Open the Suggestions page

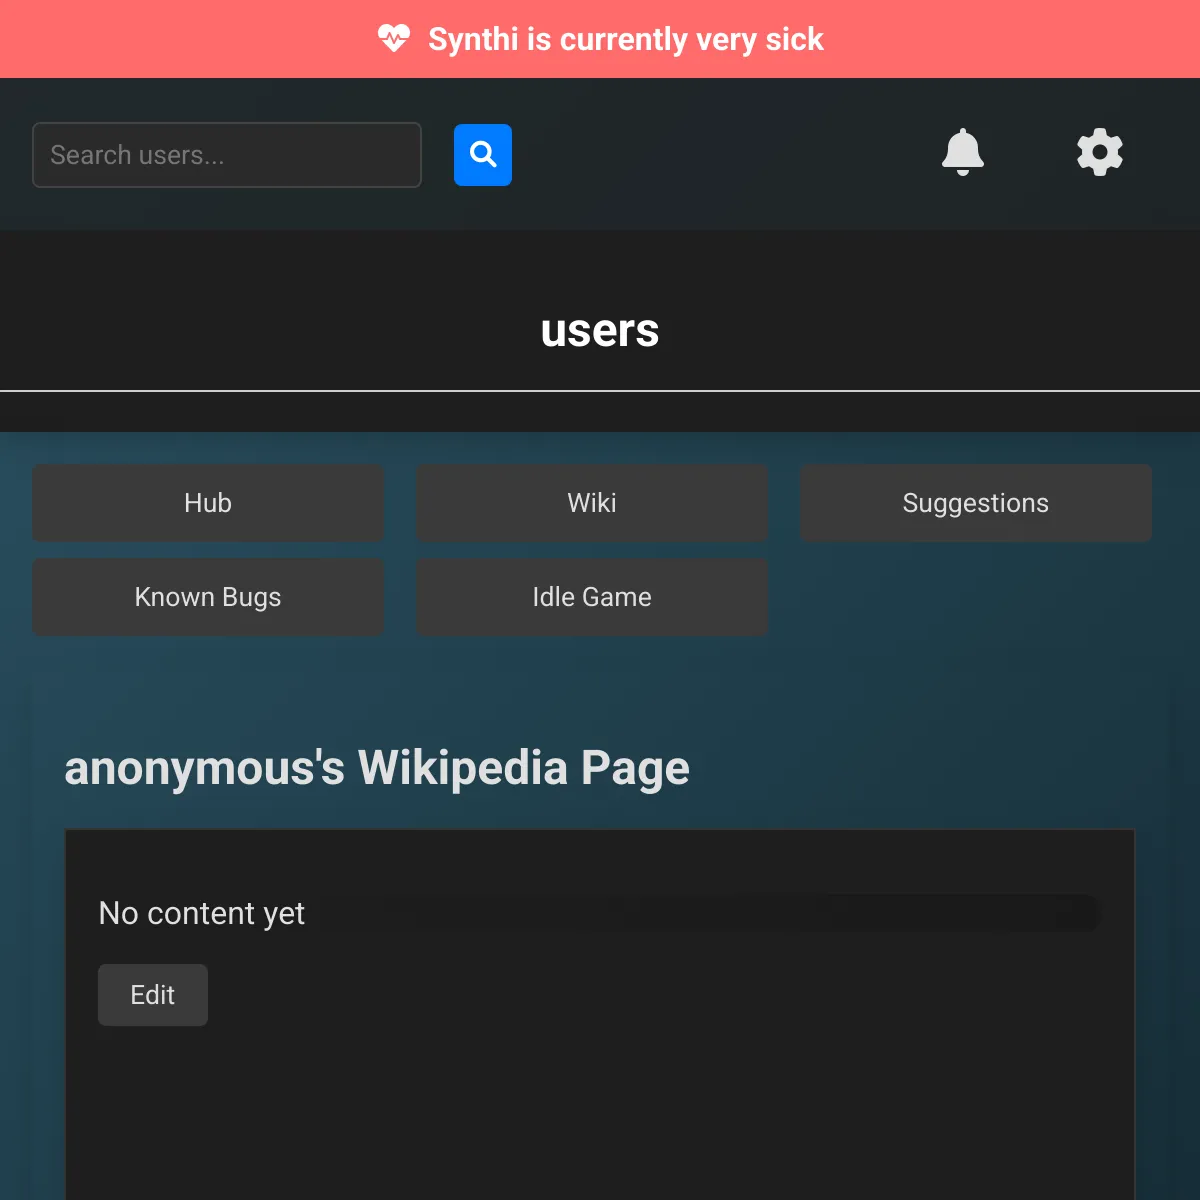pos(975,503)
